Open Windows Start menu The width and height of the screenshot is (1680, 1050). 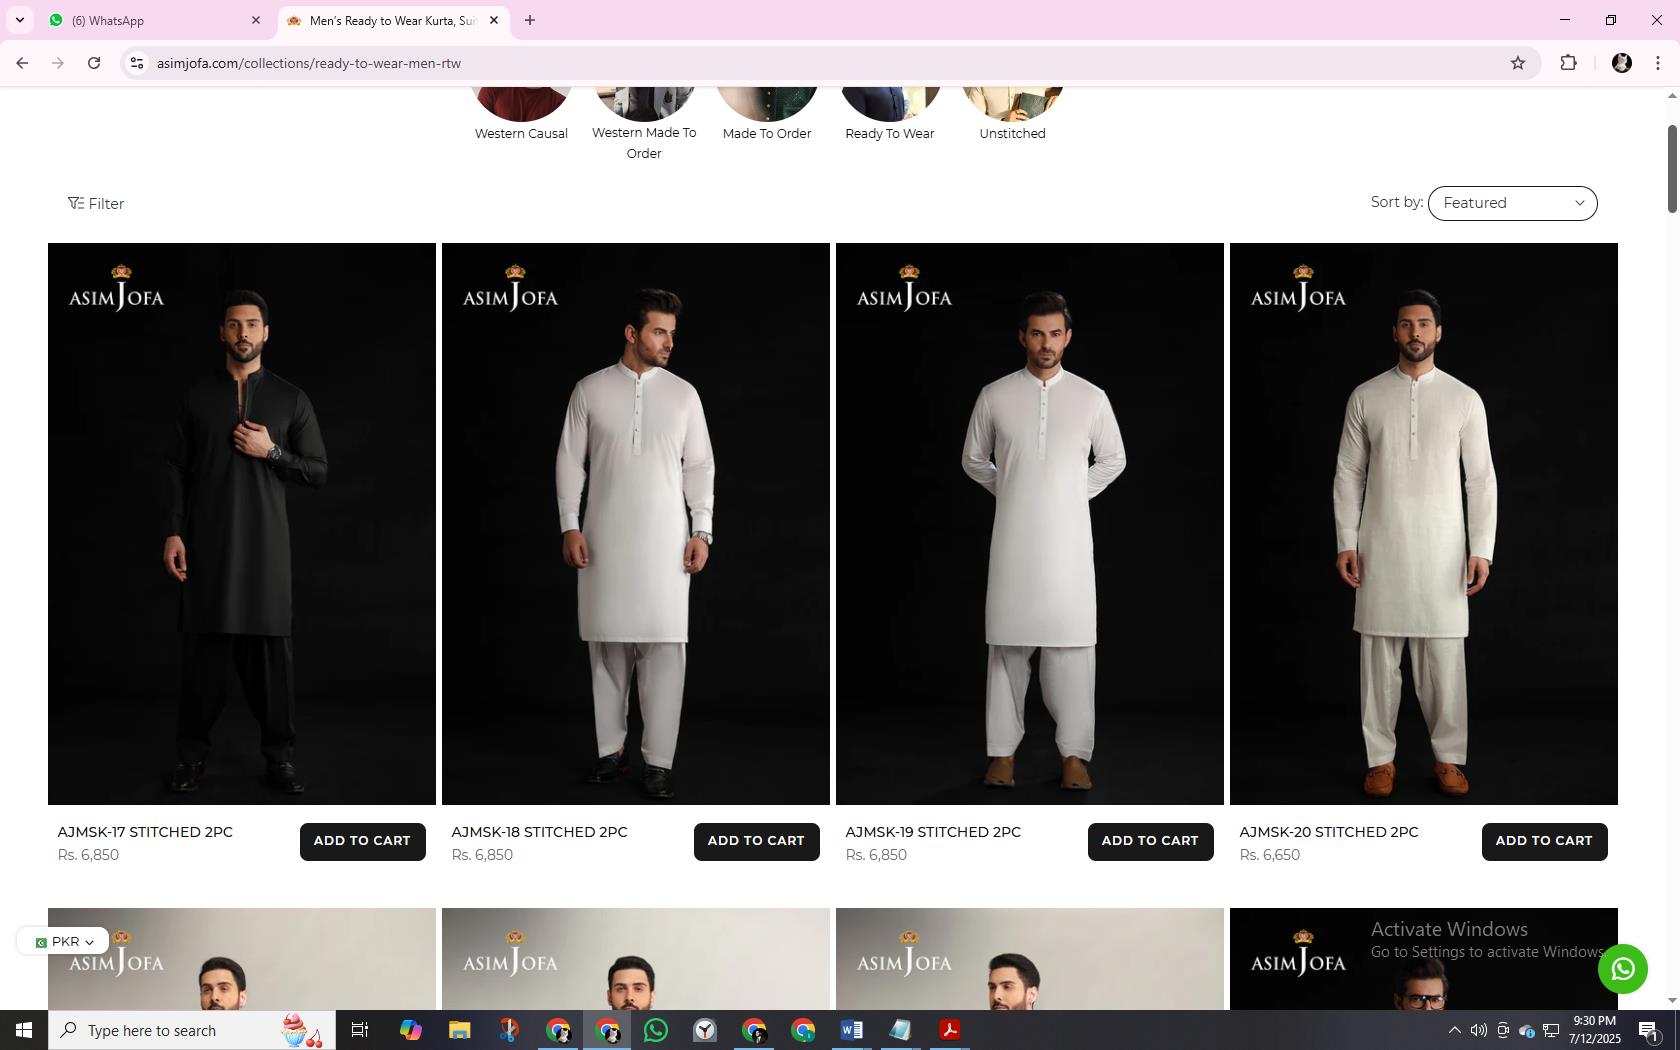tap(24, 1030)
